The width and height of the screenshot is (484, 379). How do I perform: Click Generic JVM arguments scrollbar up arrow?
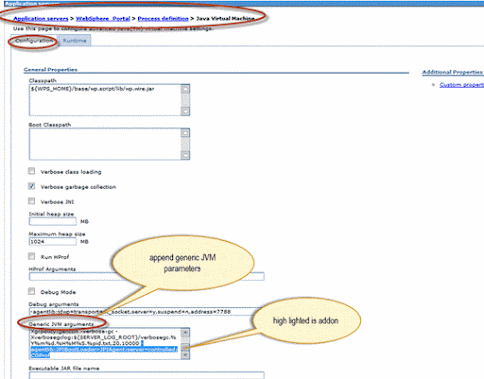(185, 333)
